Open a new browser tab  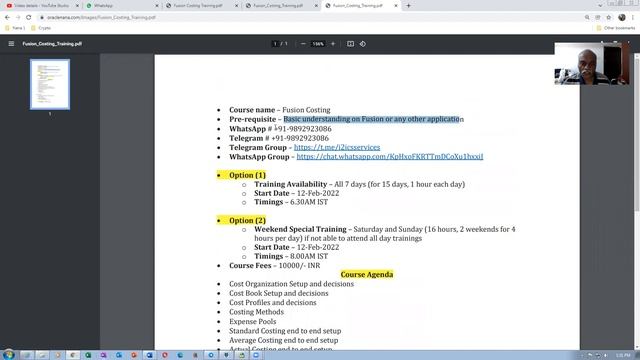click(408, 6)
